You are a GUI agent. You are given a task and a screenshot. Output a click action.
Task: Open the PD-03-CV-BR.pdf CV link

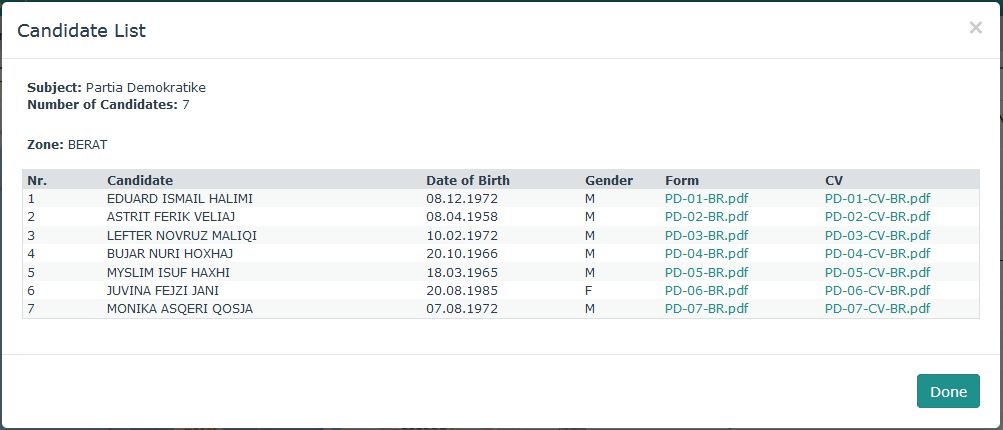point(877,235)
